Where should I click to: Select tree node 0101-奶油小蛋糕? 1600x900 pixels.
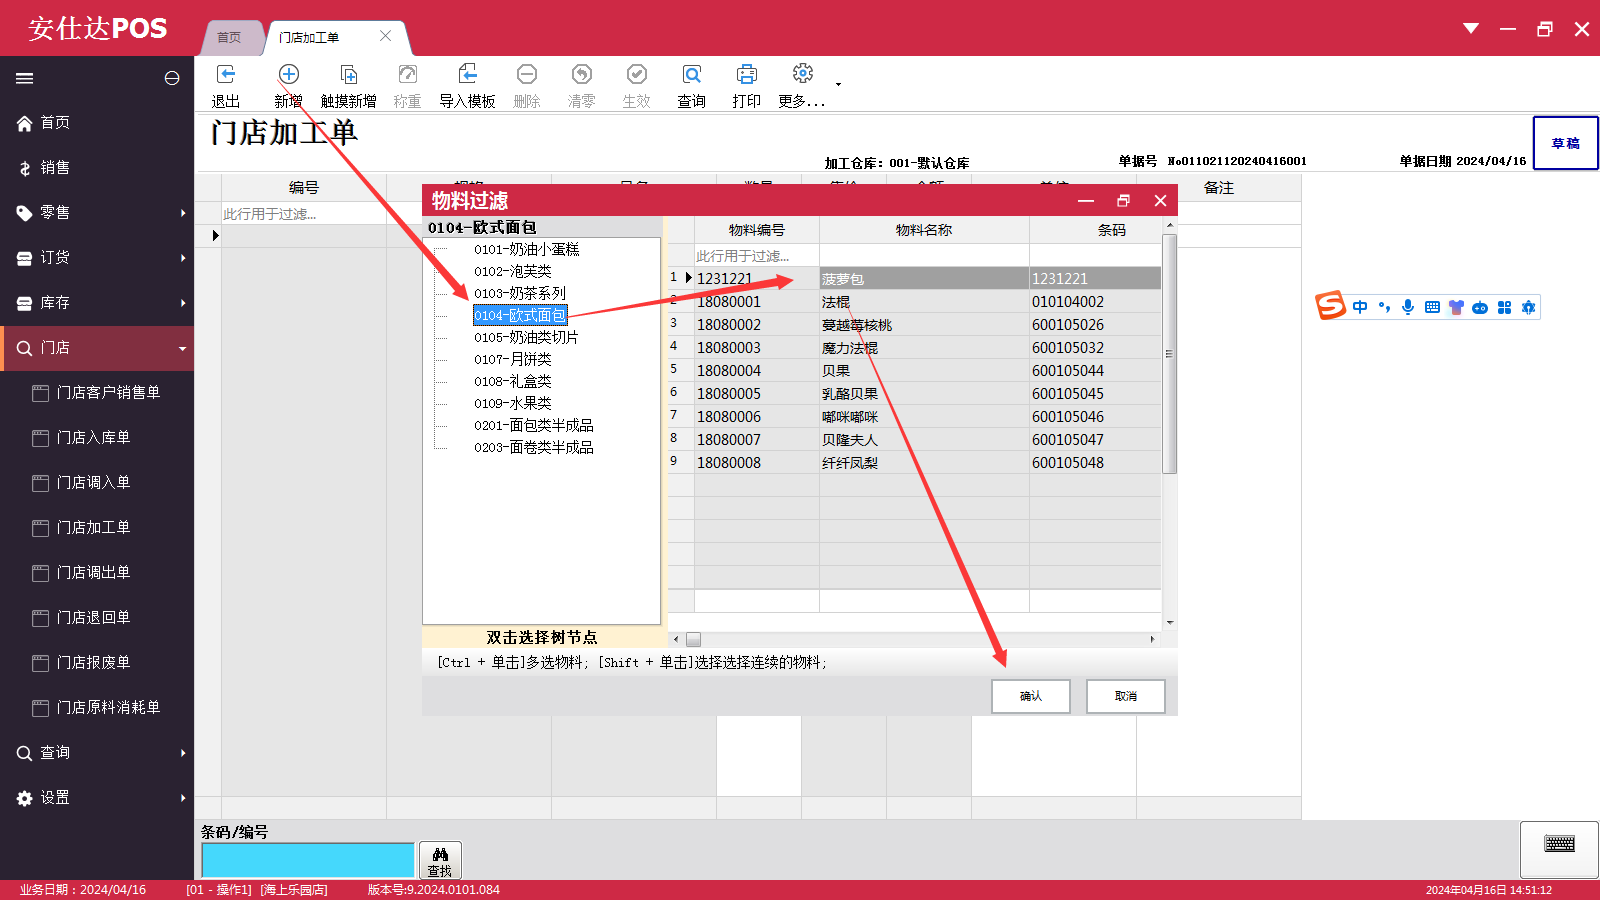[x=527, y=249]
